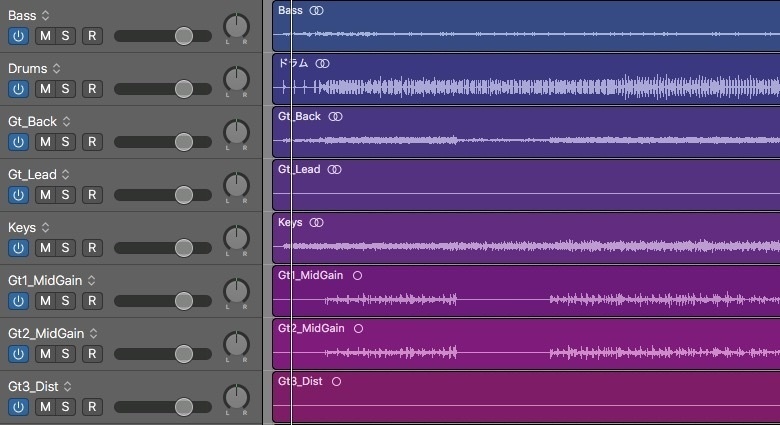Image resolution: width=780 pixels, height=425 pixels.
Task: Toggle power button on Gt2_MidGain track
Action: (x=18, y=354)
